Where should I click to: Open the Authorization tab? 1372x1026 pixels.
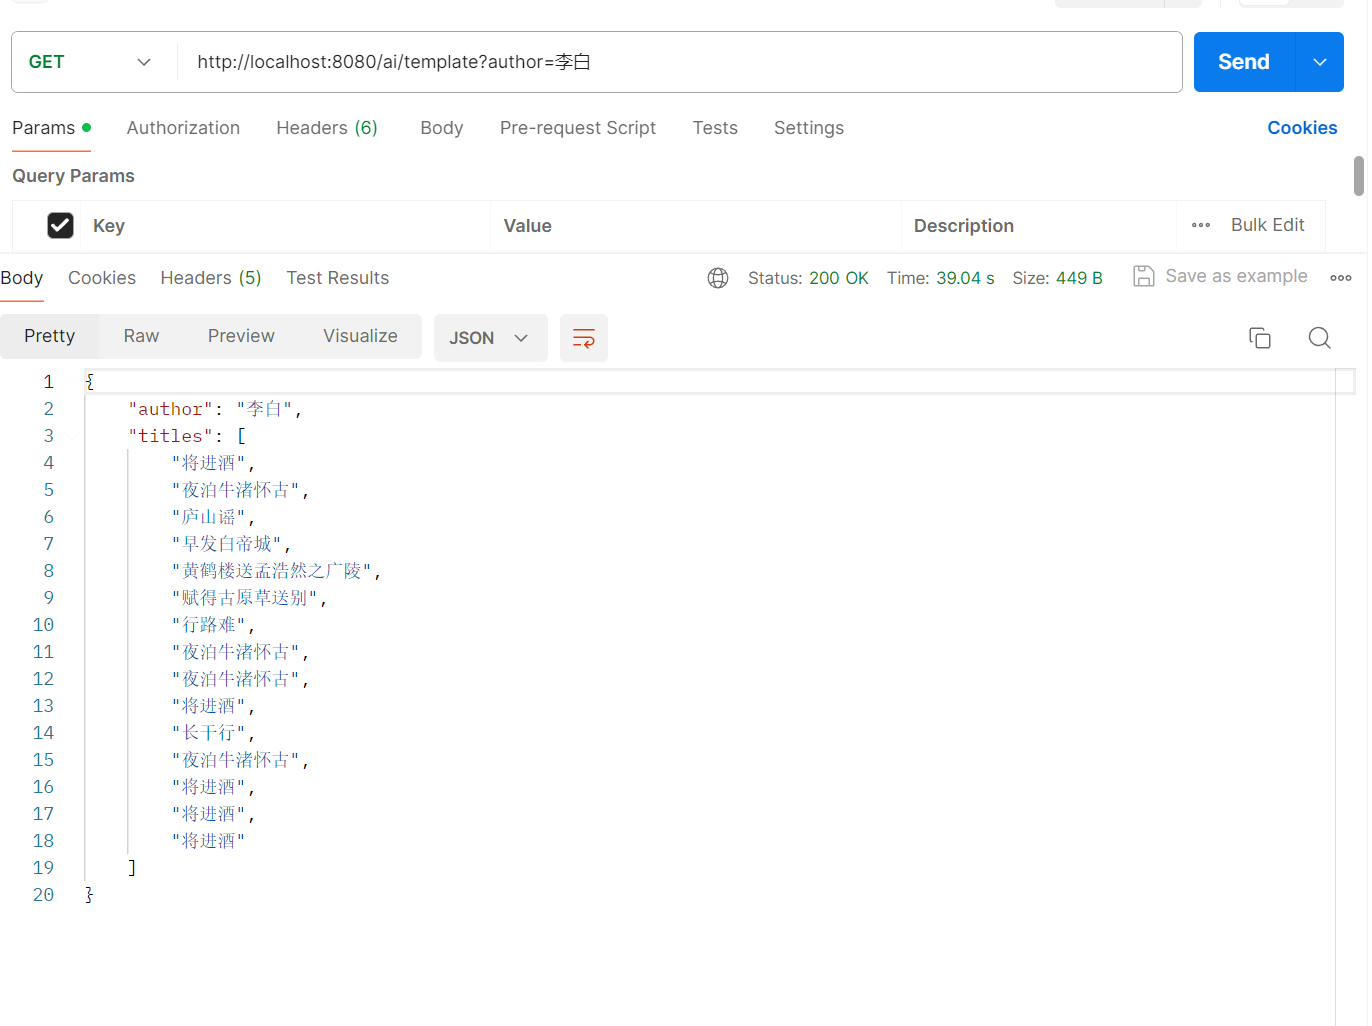click(x=183, y=128)
